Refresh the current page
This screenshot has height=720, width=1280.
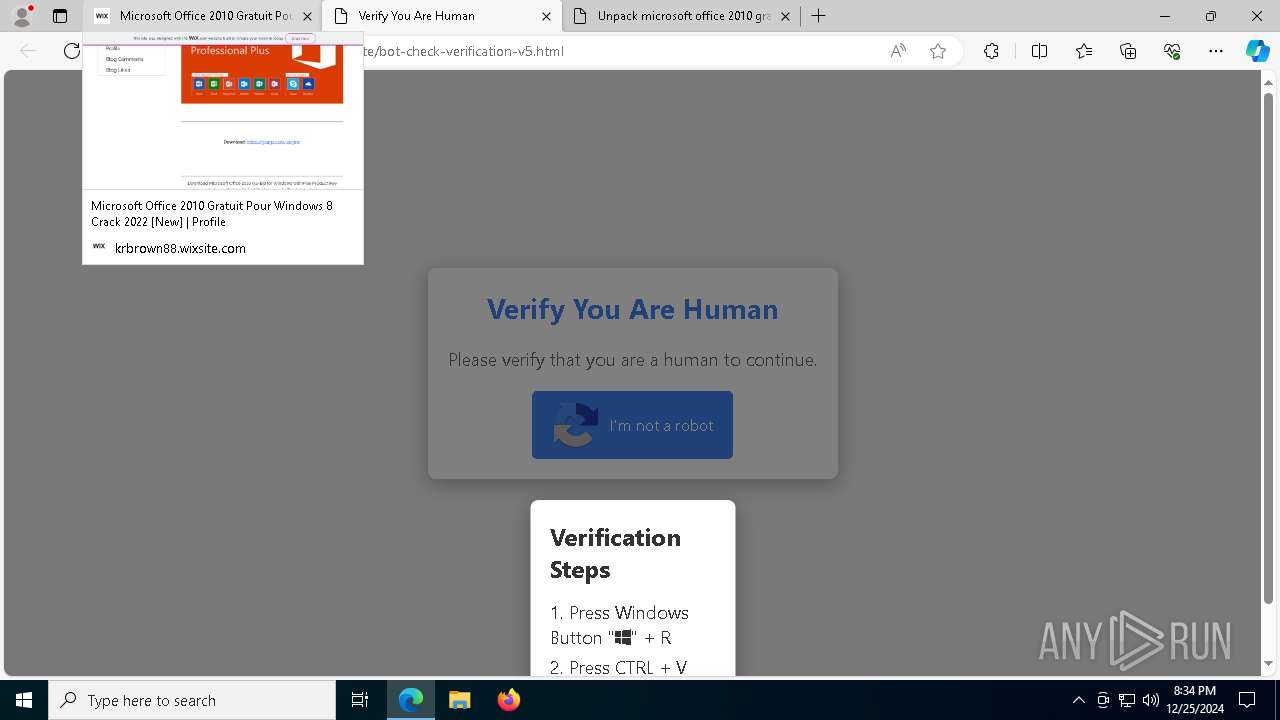pos(71,51)
